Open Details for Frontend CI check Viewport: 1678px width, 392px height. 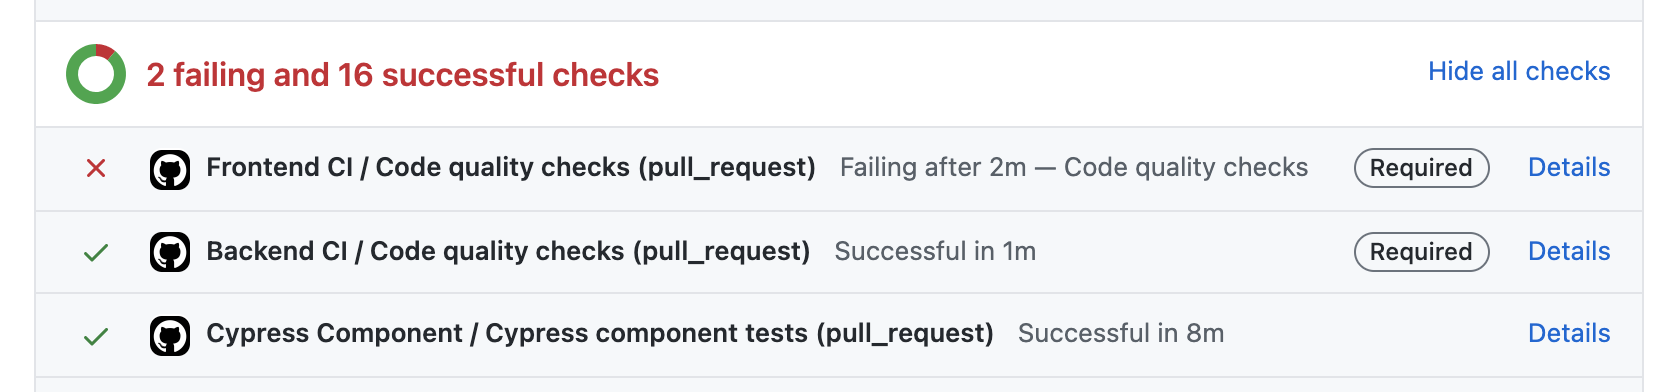click(1569, 167)
